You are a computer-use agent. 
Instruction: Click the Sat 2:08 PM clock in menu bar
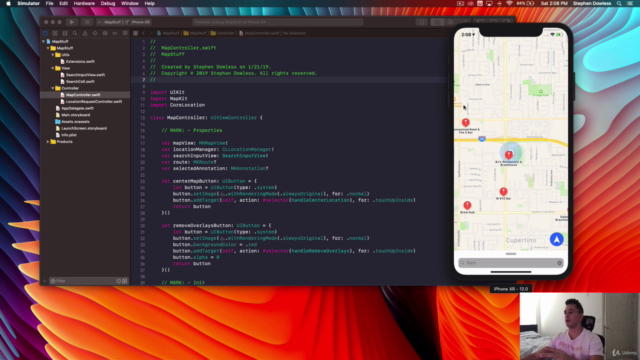(554, 3)
